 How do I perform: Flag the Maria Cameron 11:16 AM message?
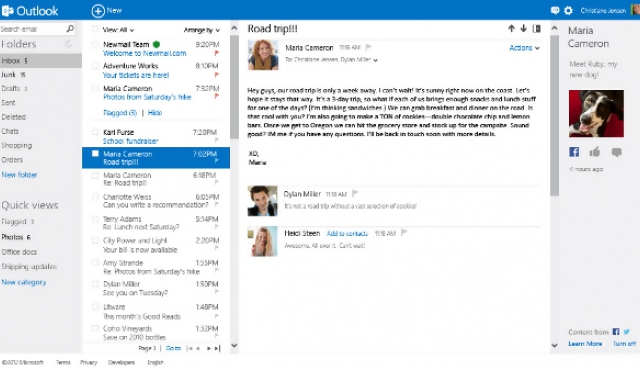[368, 47]
